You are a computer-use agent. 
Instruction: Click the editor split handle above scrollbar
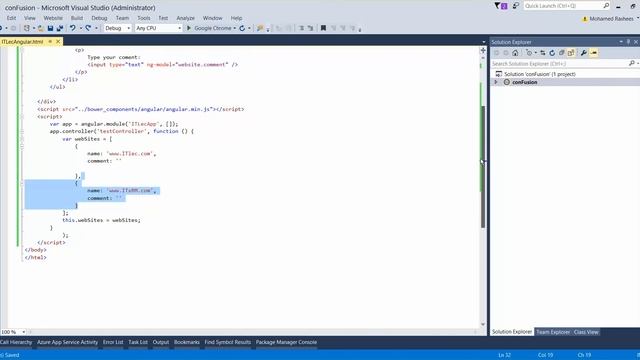pyautogui.click(x=483, y=50)
